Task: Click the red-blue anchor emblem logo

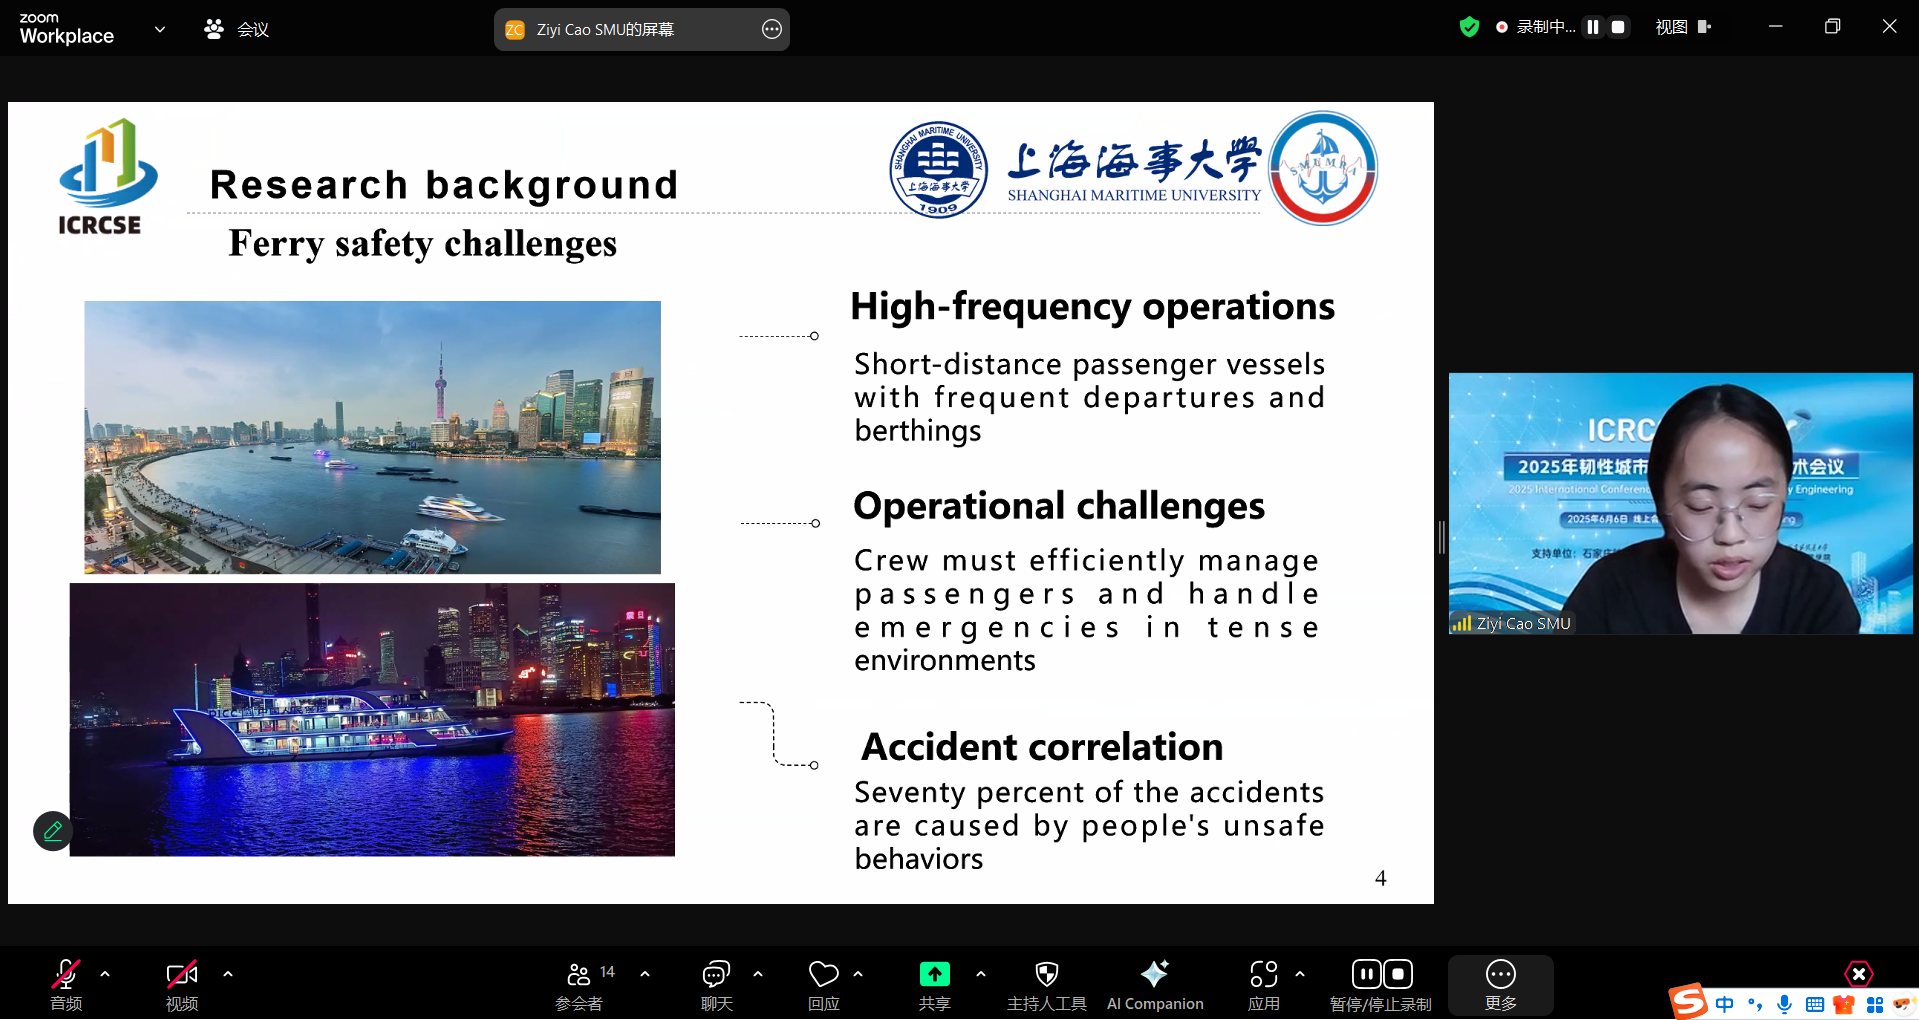Action: pos(1323,167)
